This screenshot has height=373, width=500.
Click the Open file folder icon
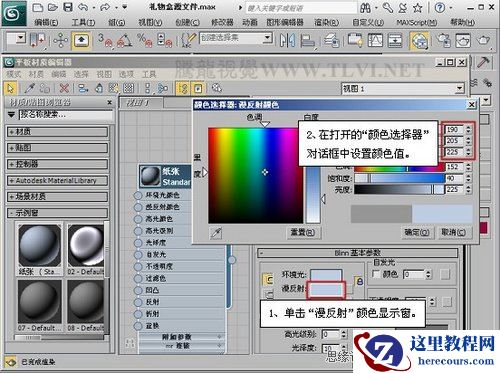(x=53, y=7)
